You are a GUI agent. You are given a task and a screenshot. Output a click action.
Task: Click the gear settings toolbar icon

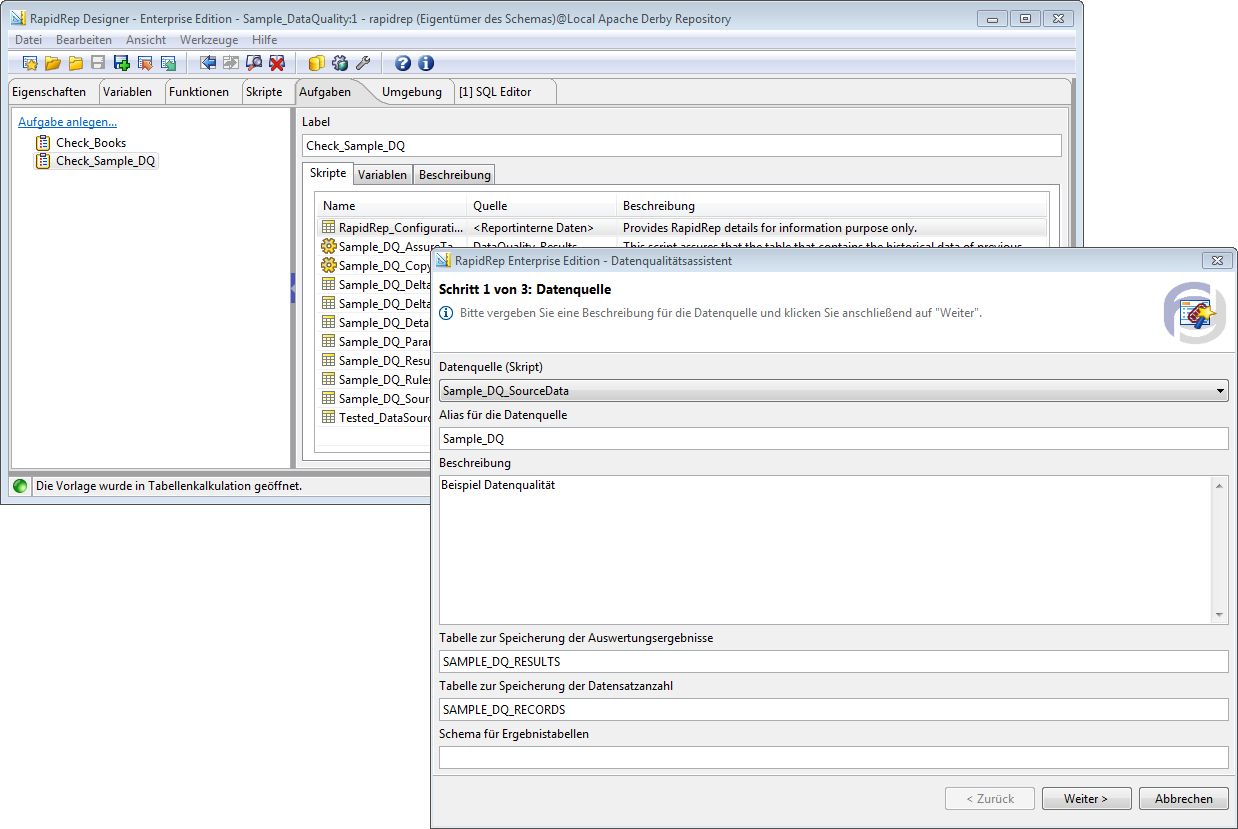pos(340,63)
